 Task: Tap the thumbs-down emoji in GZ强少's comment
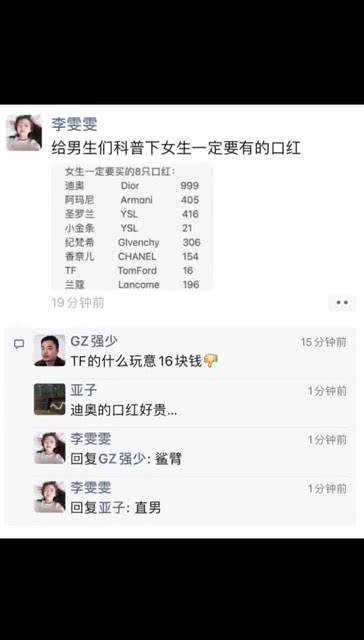pyautogui.click(x=211, y=361)
